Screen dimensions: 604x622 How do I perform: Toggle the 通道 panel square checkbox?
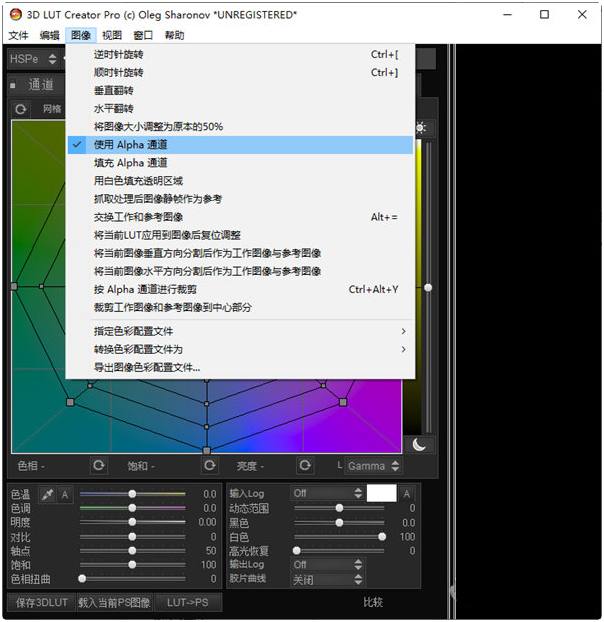pos(13,85)
